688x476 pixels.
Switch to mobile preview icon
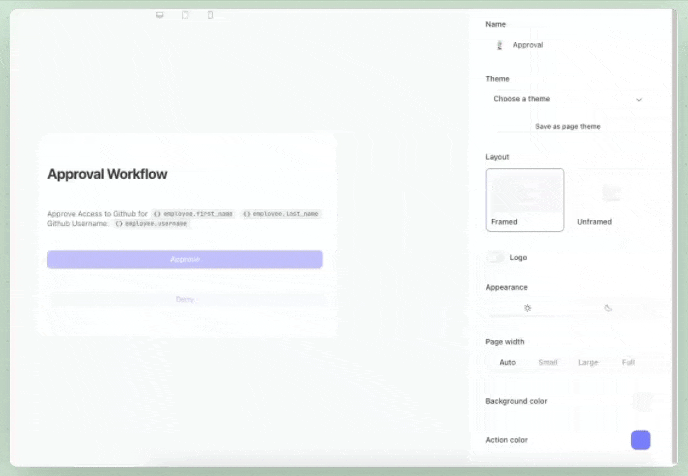(x=211, y=15)
